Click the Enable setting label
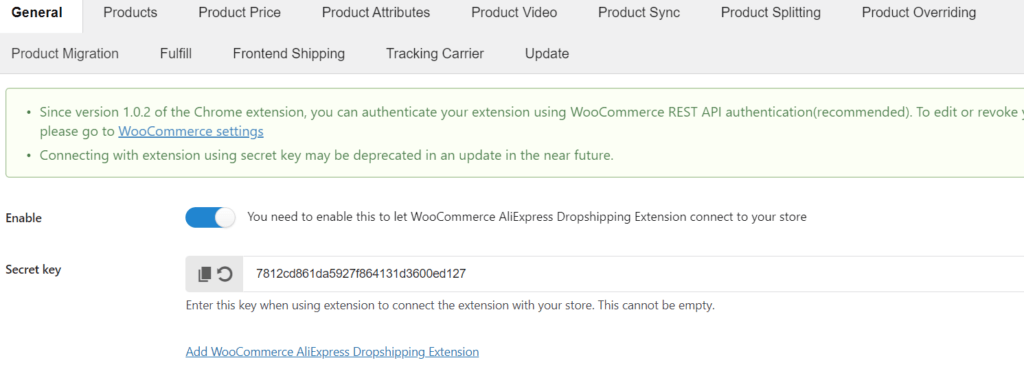The height and width of the screenshot is (369, 1024). [24, 218]
